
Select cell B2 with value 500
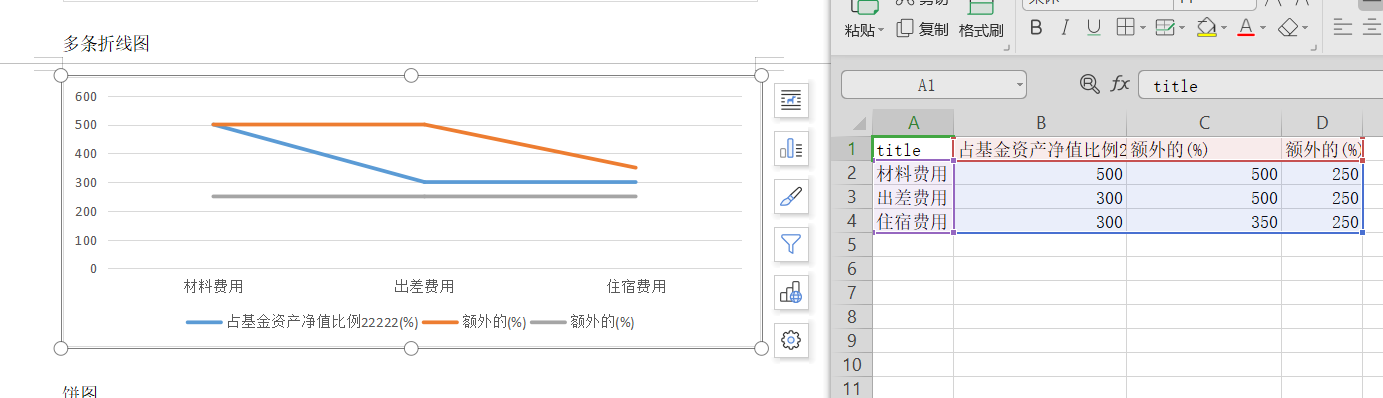(x=1040, y=173)
